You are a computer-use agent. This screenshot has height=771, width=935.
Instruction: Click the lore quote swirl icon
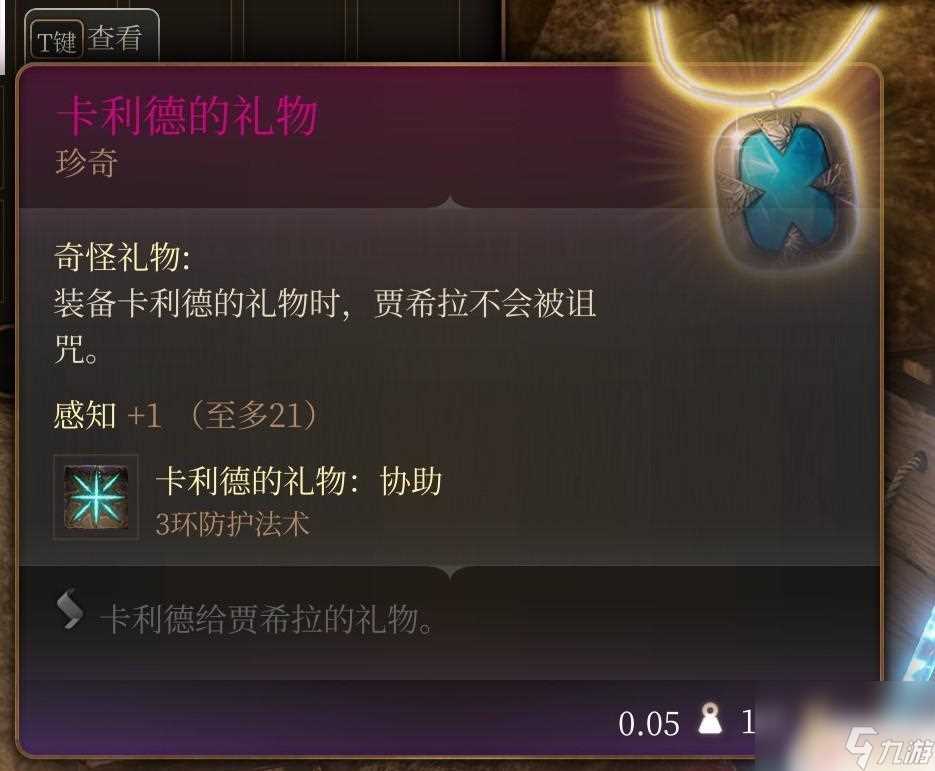coord(70,609)
